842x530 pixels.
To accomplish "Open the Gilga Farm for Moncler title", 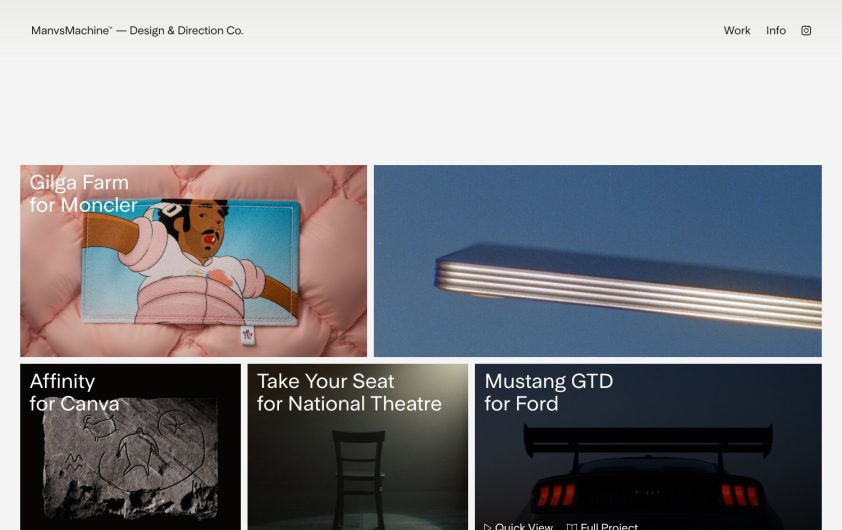I will [x=83, y=194].
